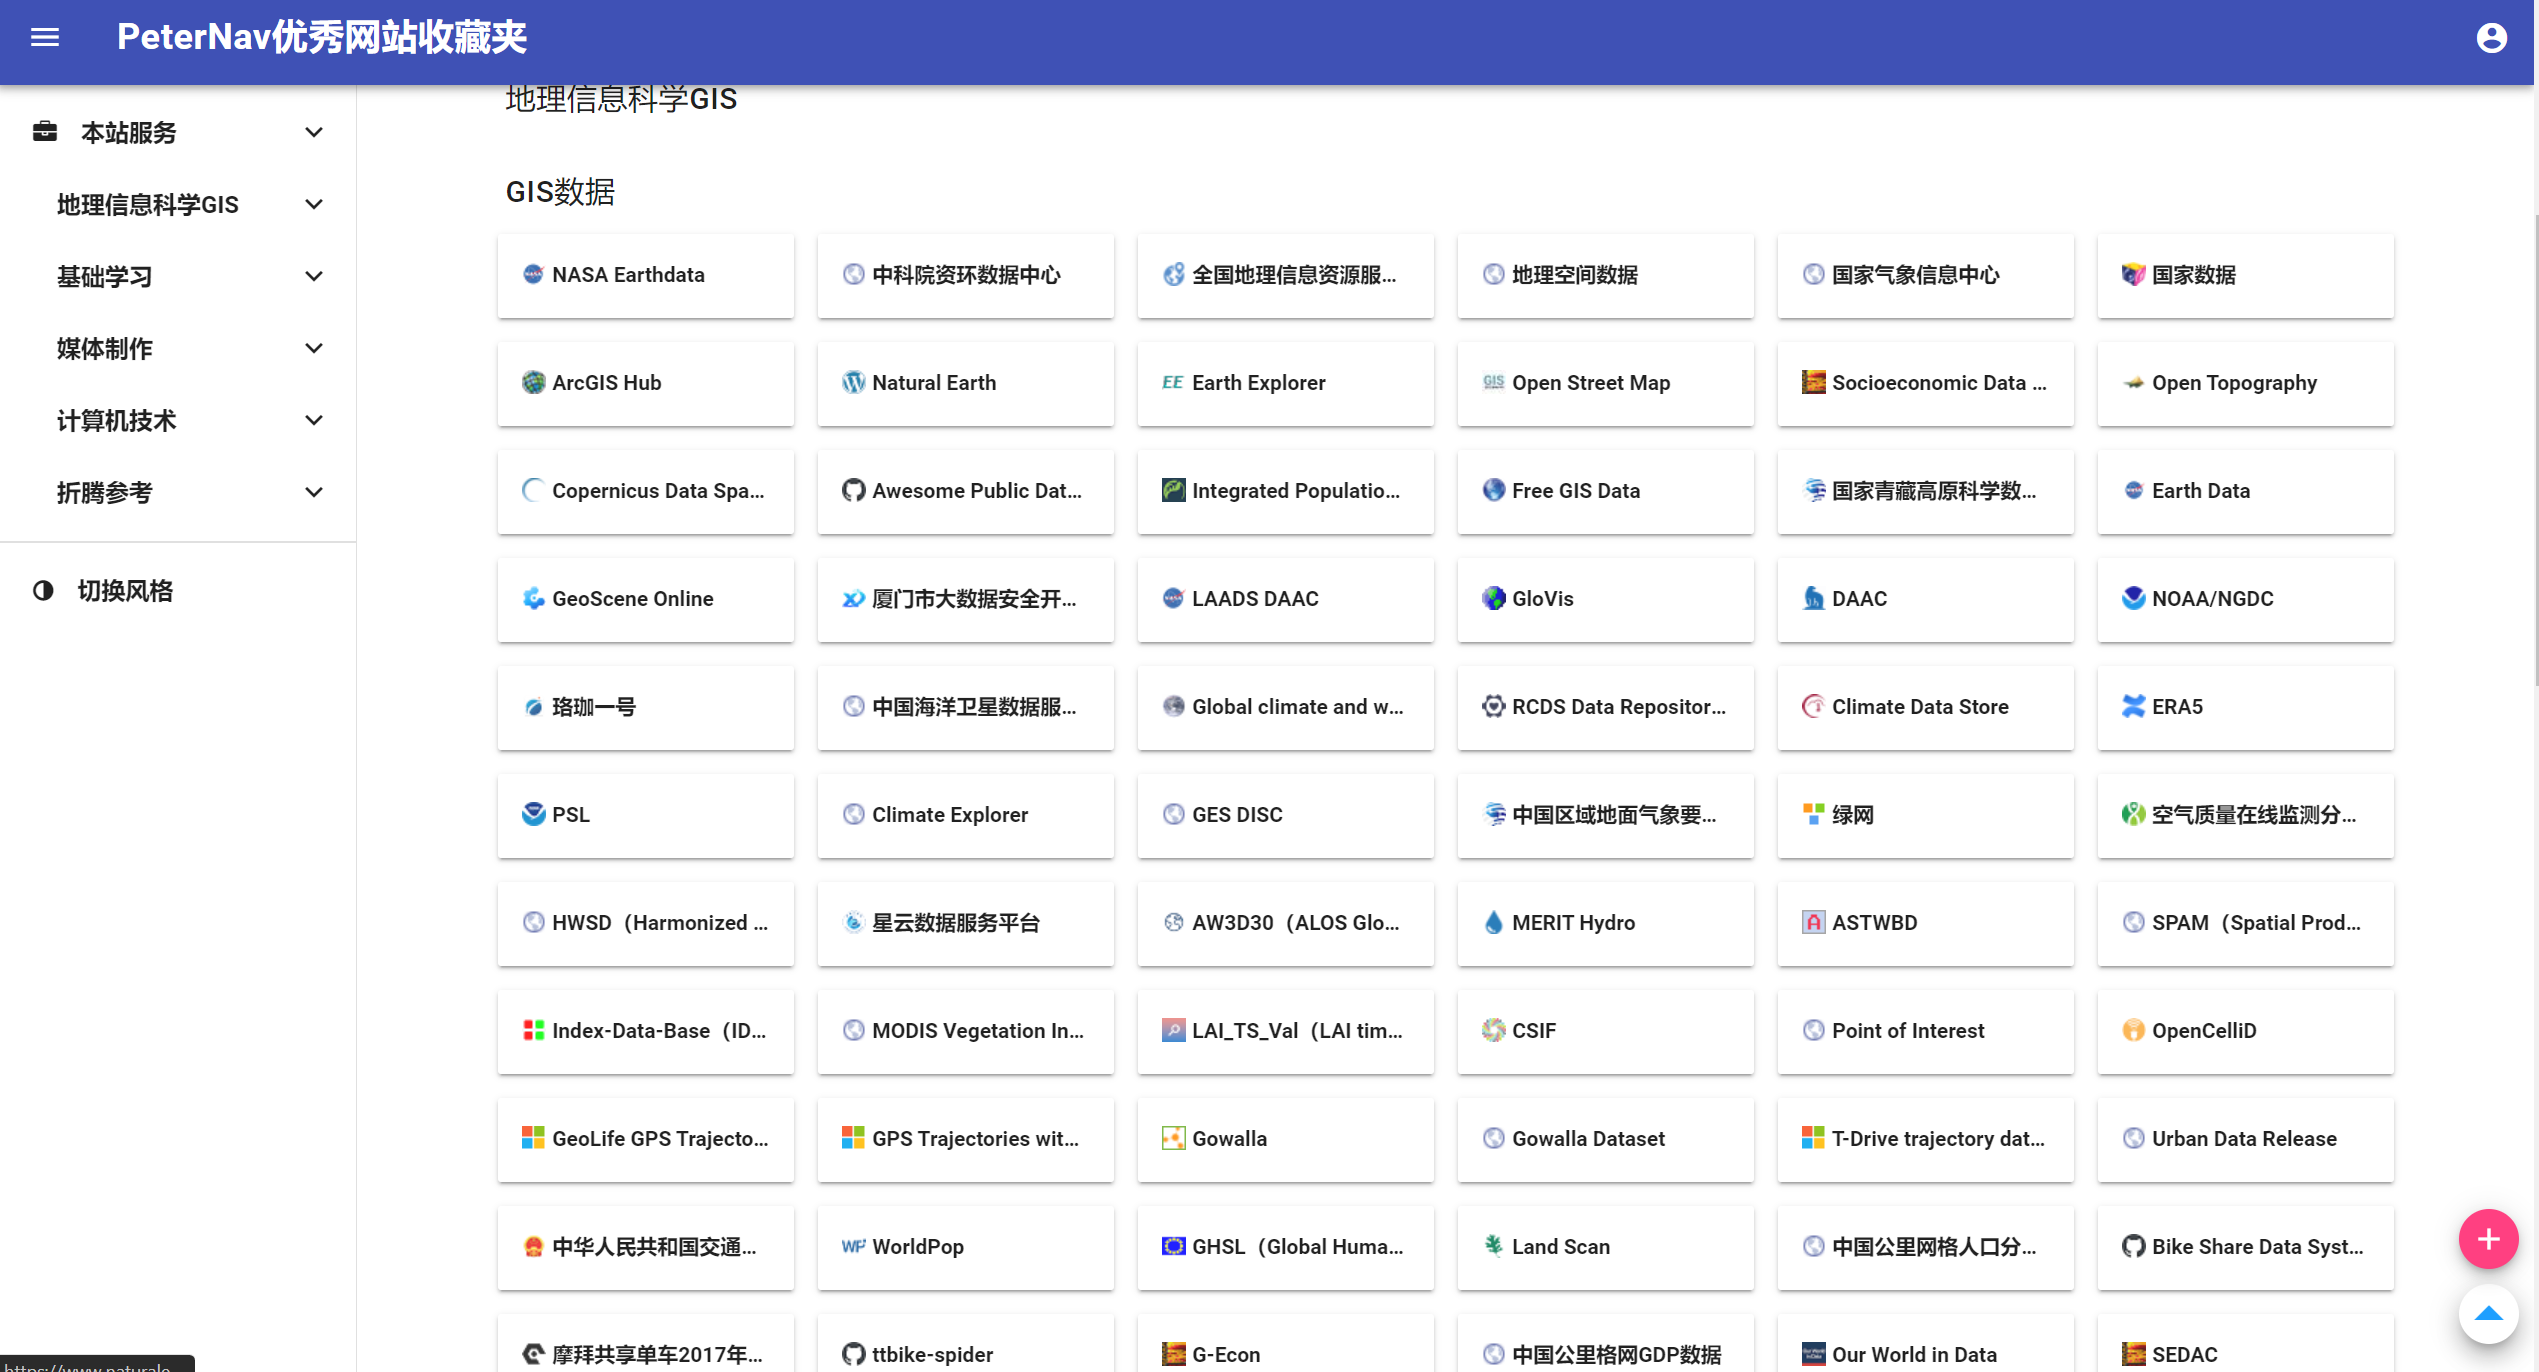The image size is (2539, 1372).
Task: Click the WorldPop WP icon
Action: (853, 1246)
